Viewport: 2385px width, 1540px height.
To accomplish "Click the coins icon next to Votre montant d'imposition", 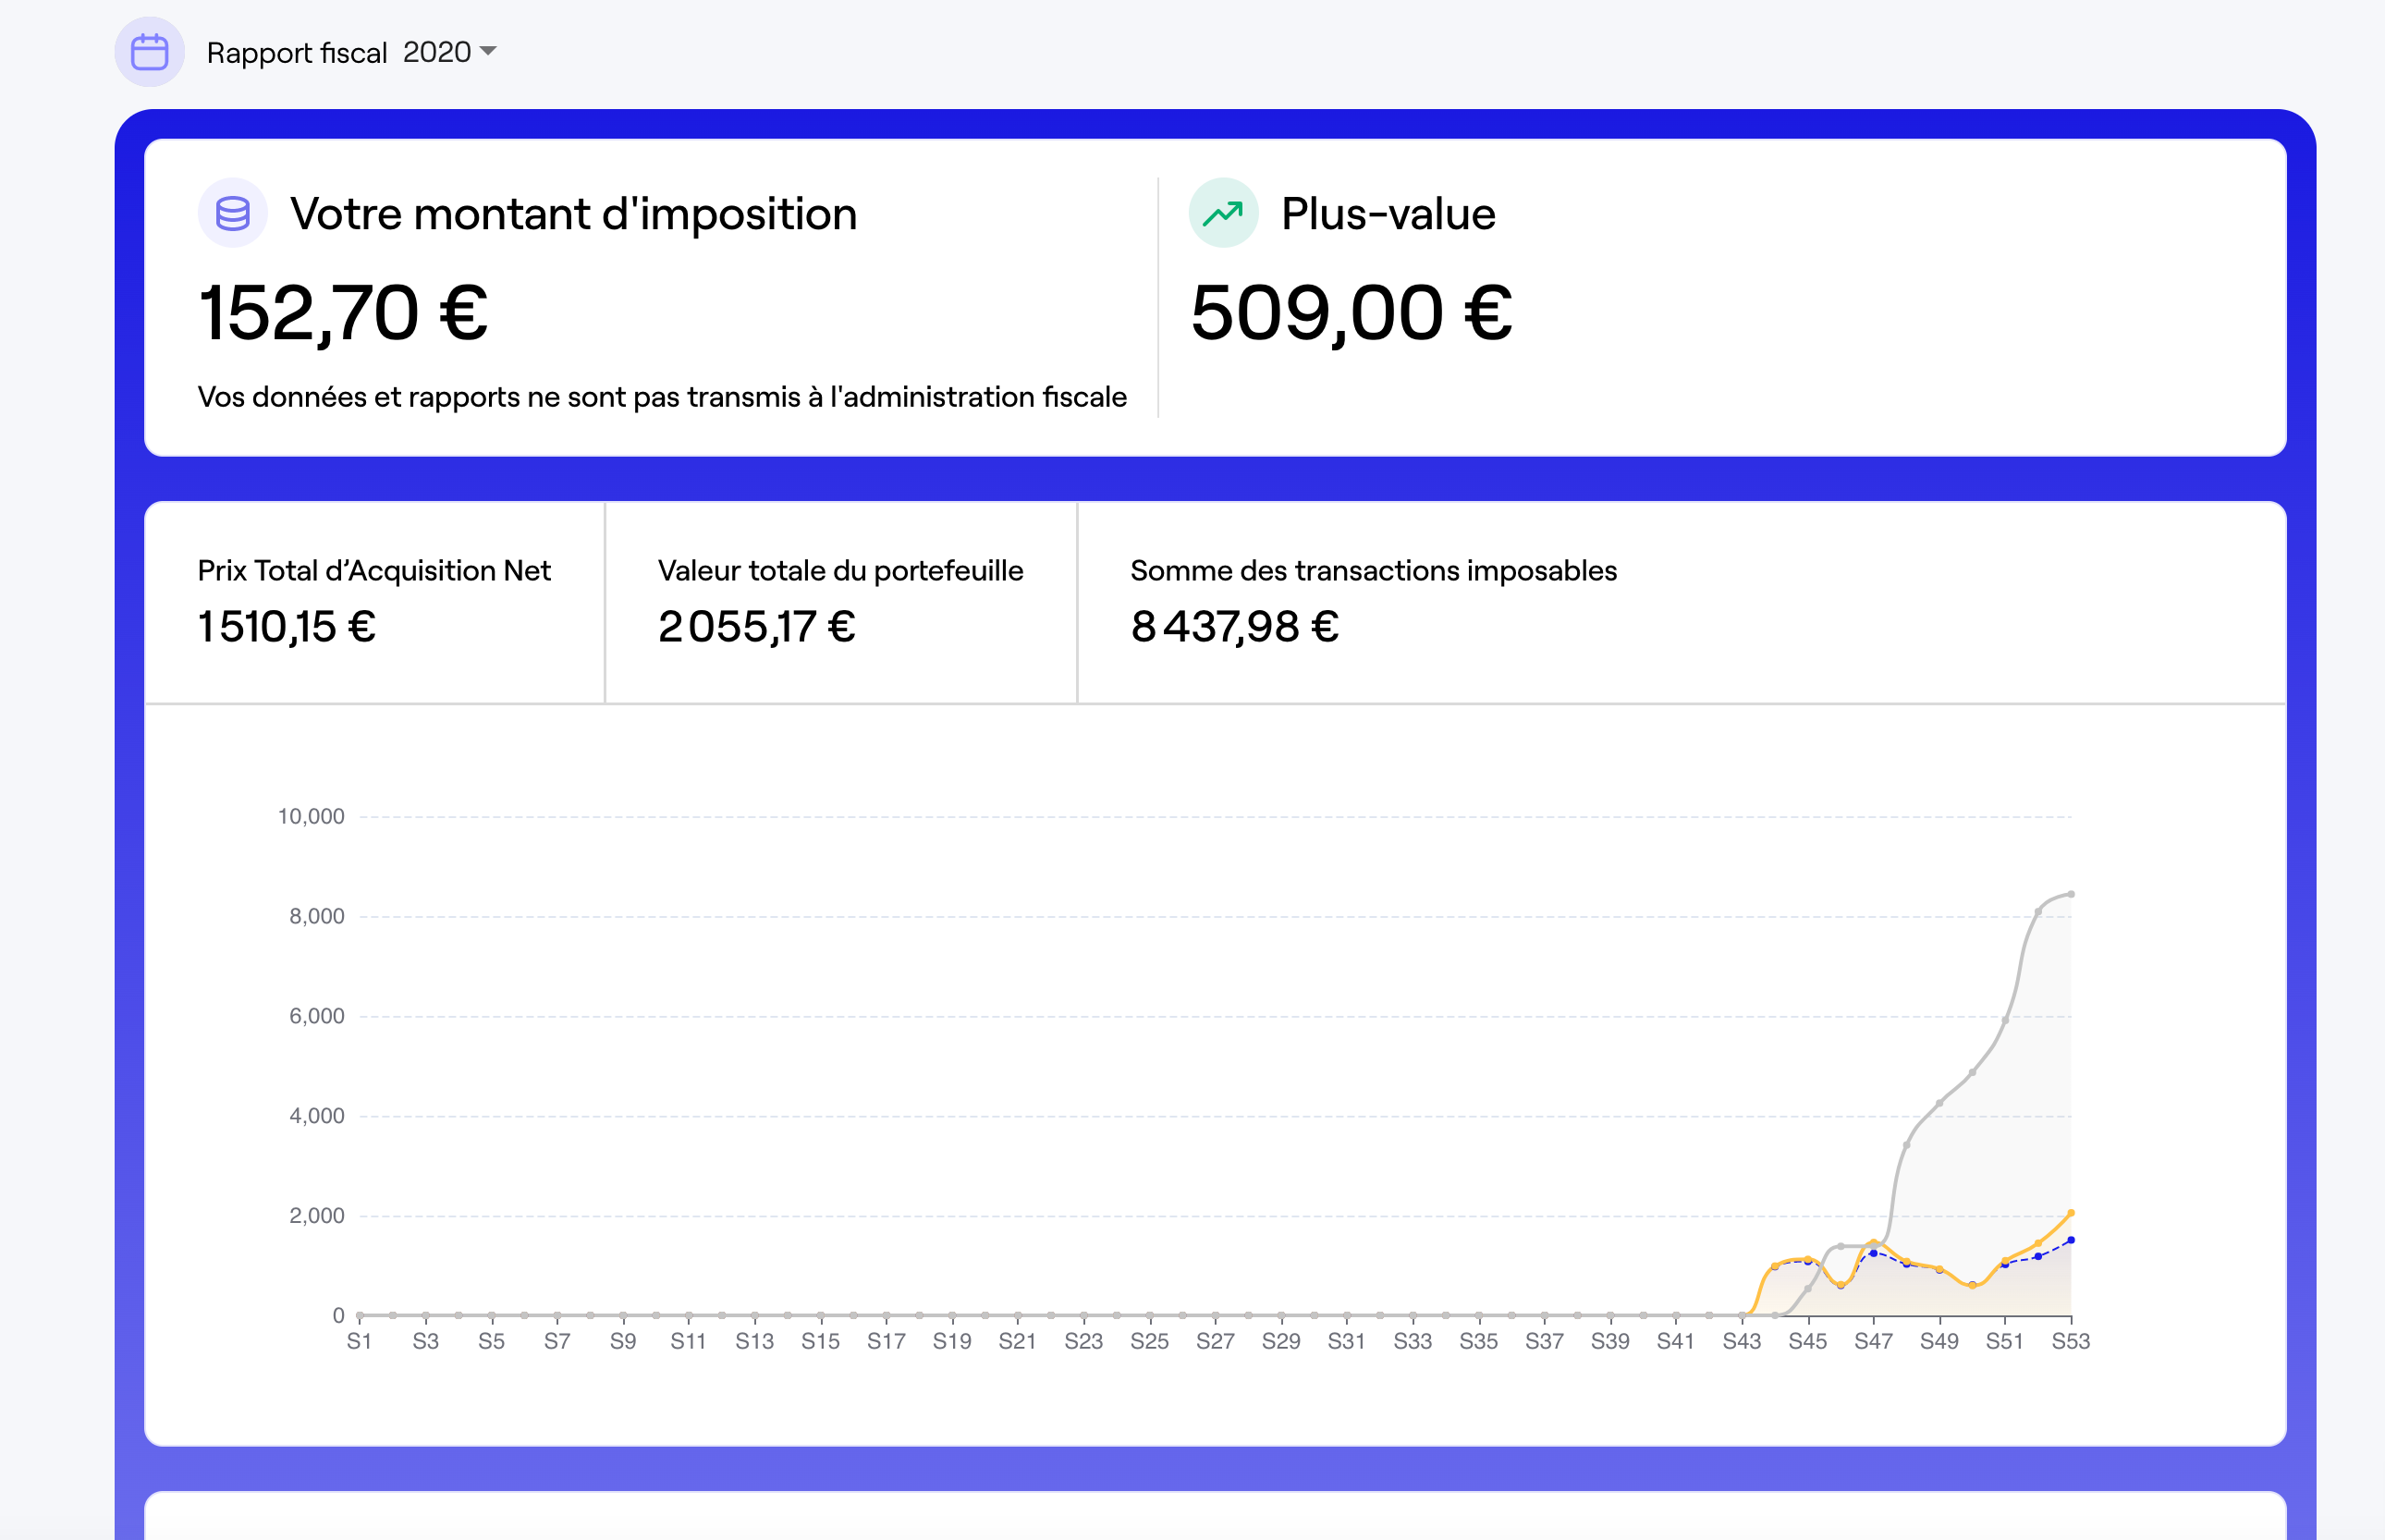I will coord(232,213).
